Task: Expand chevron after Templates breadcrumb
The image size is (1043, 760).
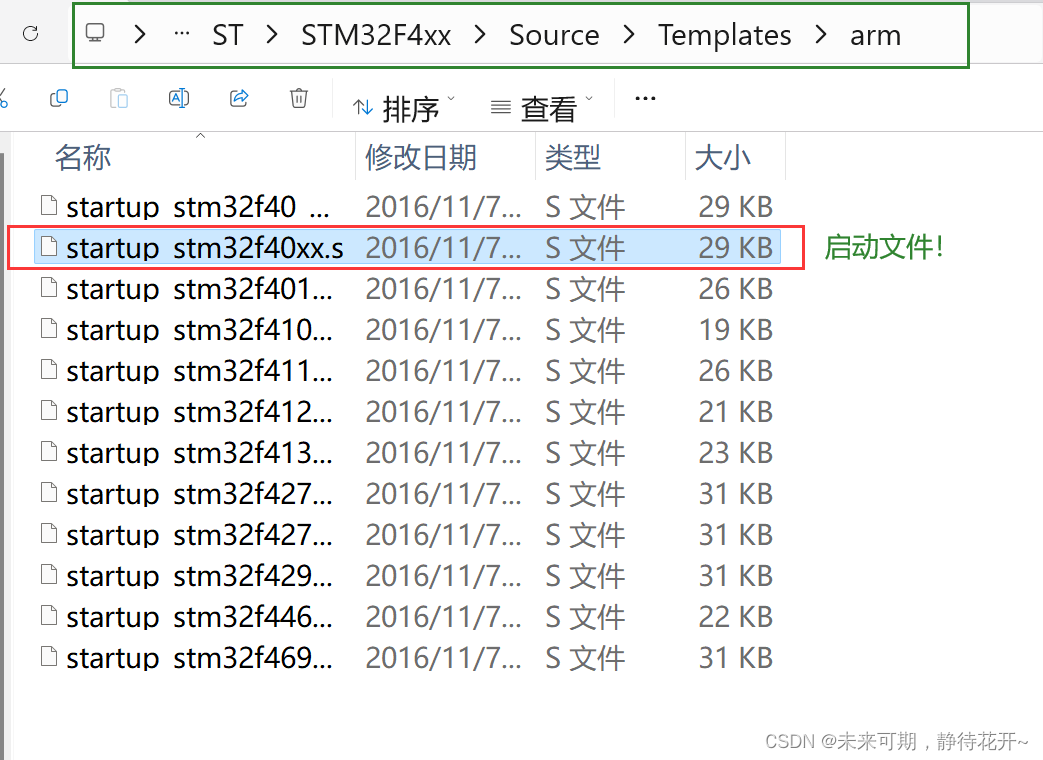Action: pyautogui.click(x=821, y=34)
